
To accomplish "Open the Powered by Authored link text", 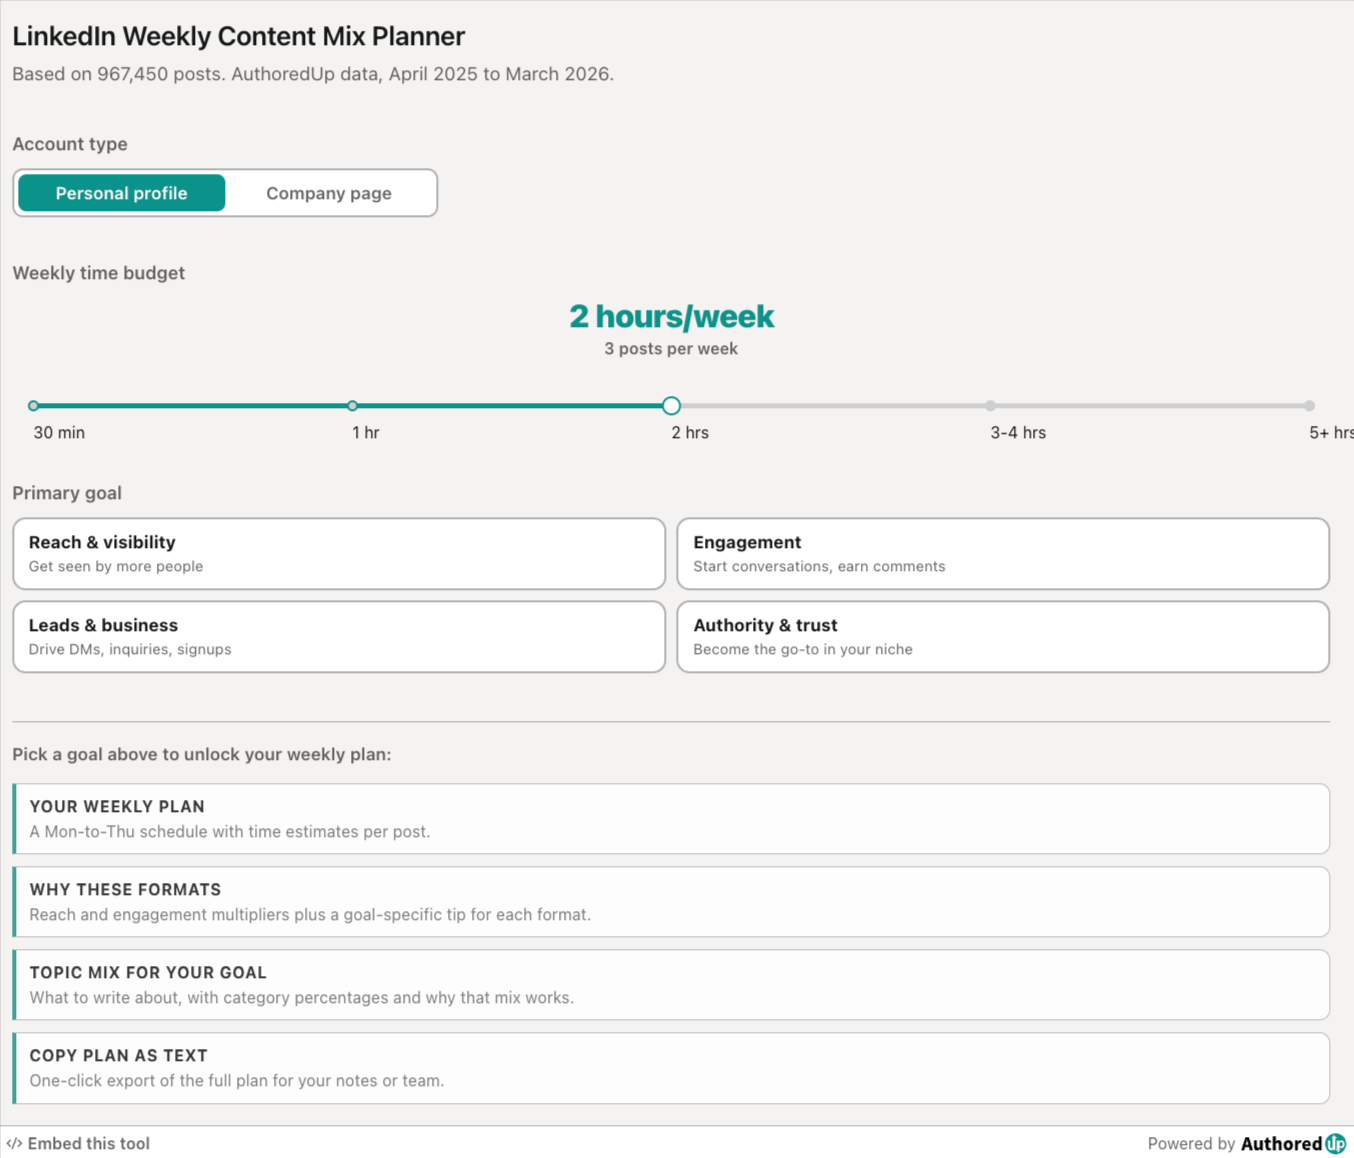I will tap(1235, 1143).
